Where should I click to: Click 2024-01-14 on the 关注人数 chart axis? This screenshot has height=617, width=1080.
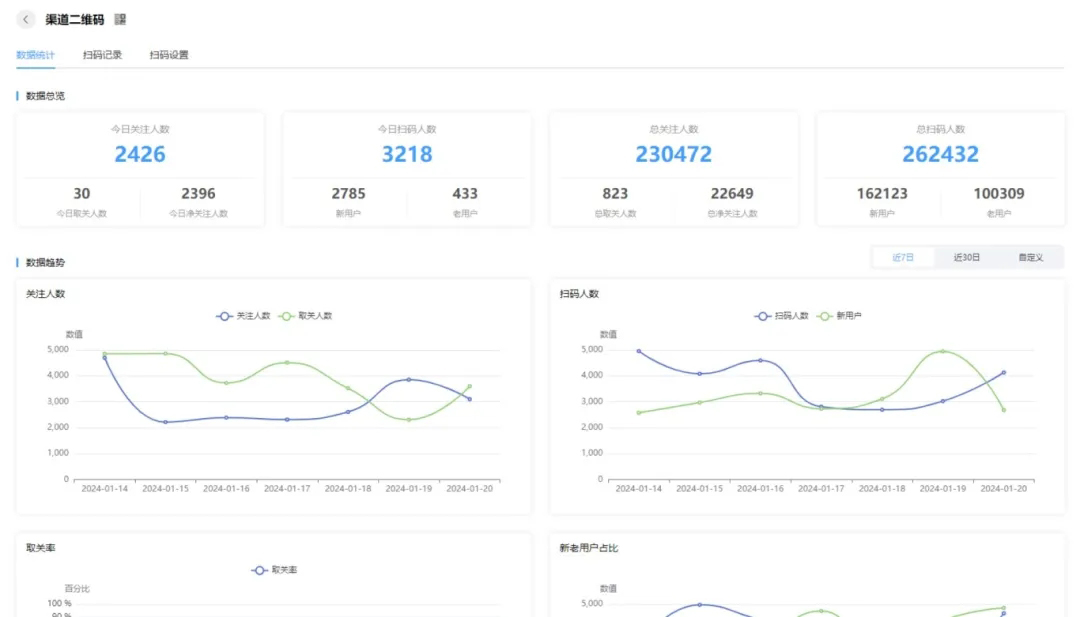pyautogui.click(x=105, y=489)
